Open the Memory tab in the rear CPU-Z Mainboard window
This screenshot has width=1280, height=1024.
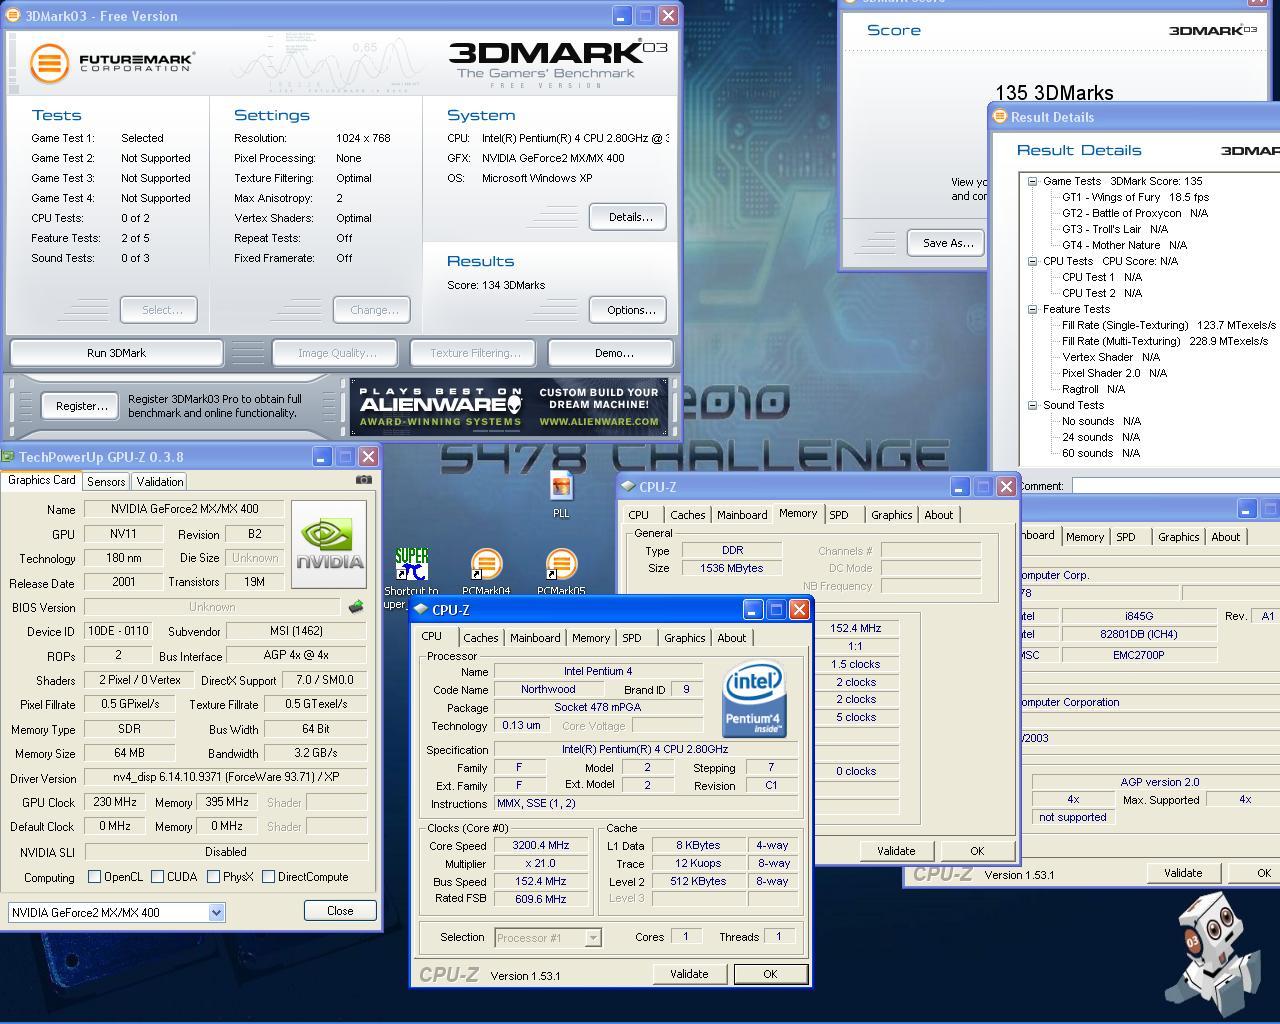pos(1084,537)
